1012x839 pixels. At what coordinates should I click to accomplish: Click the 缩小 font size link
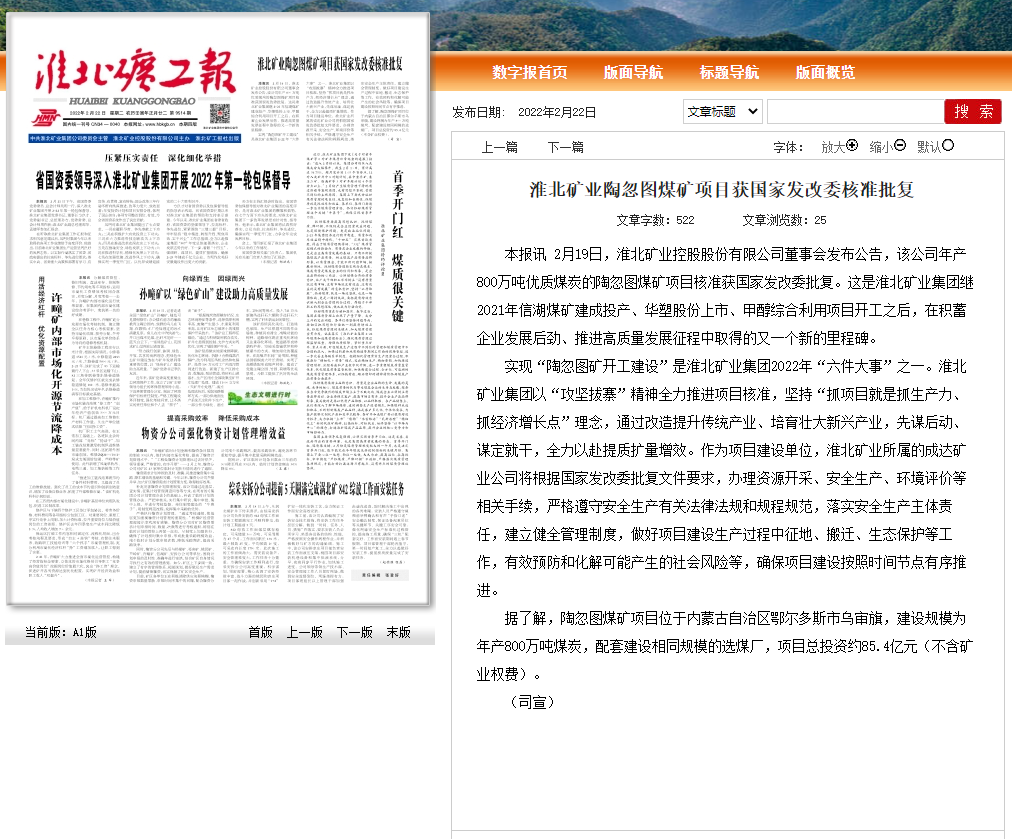pos(881,147)
